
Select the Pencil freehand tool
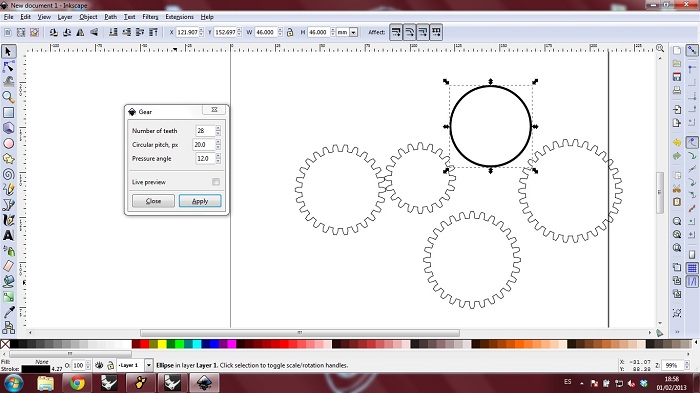[8, 189]
